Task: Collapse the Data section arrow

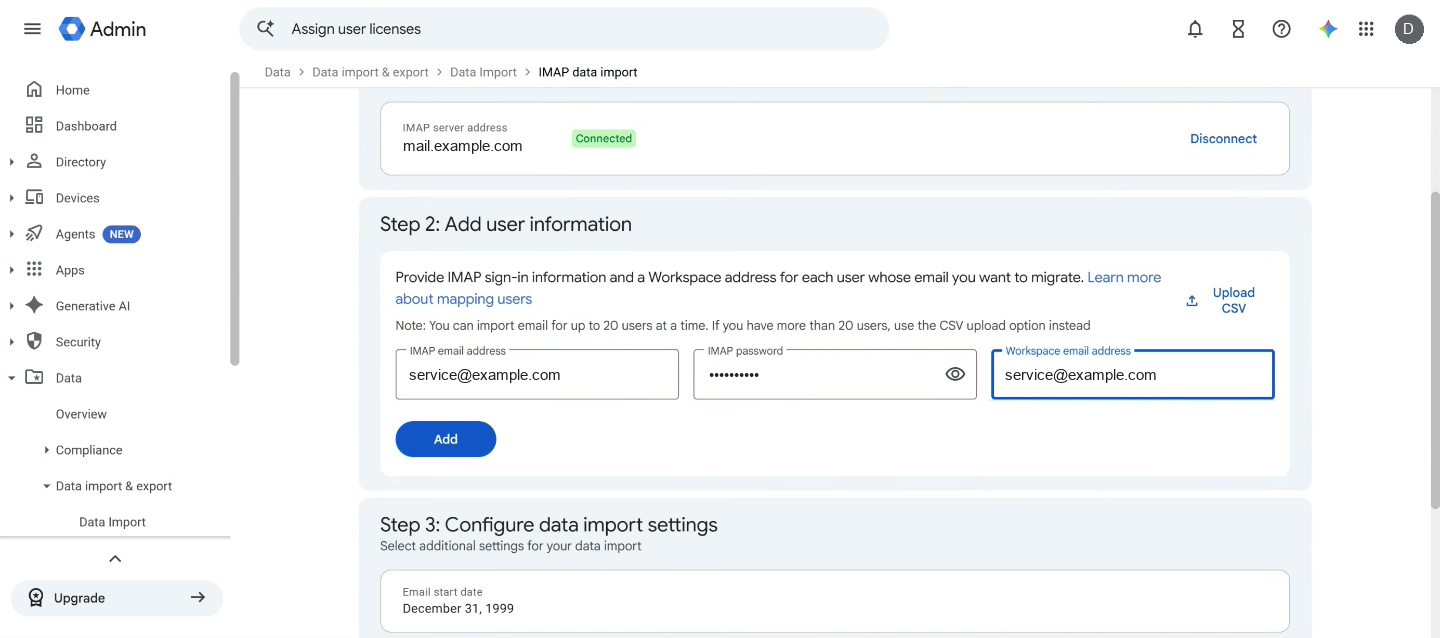Action: click(11, 378)
